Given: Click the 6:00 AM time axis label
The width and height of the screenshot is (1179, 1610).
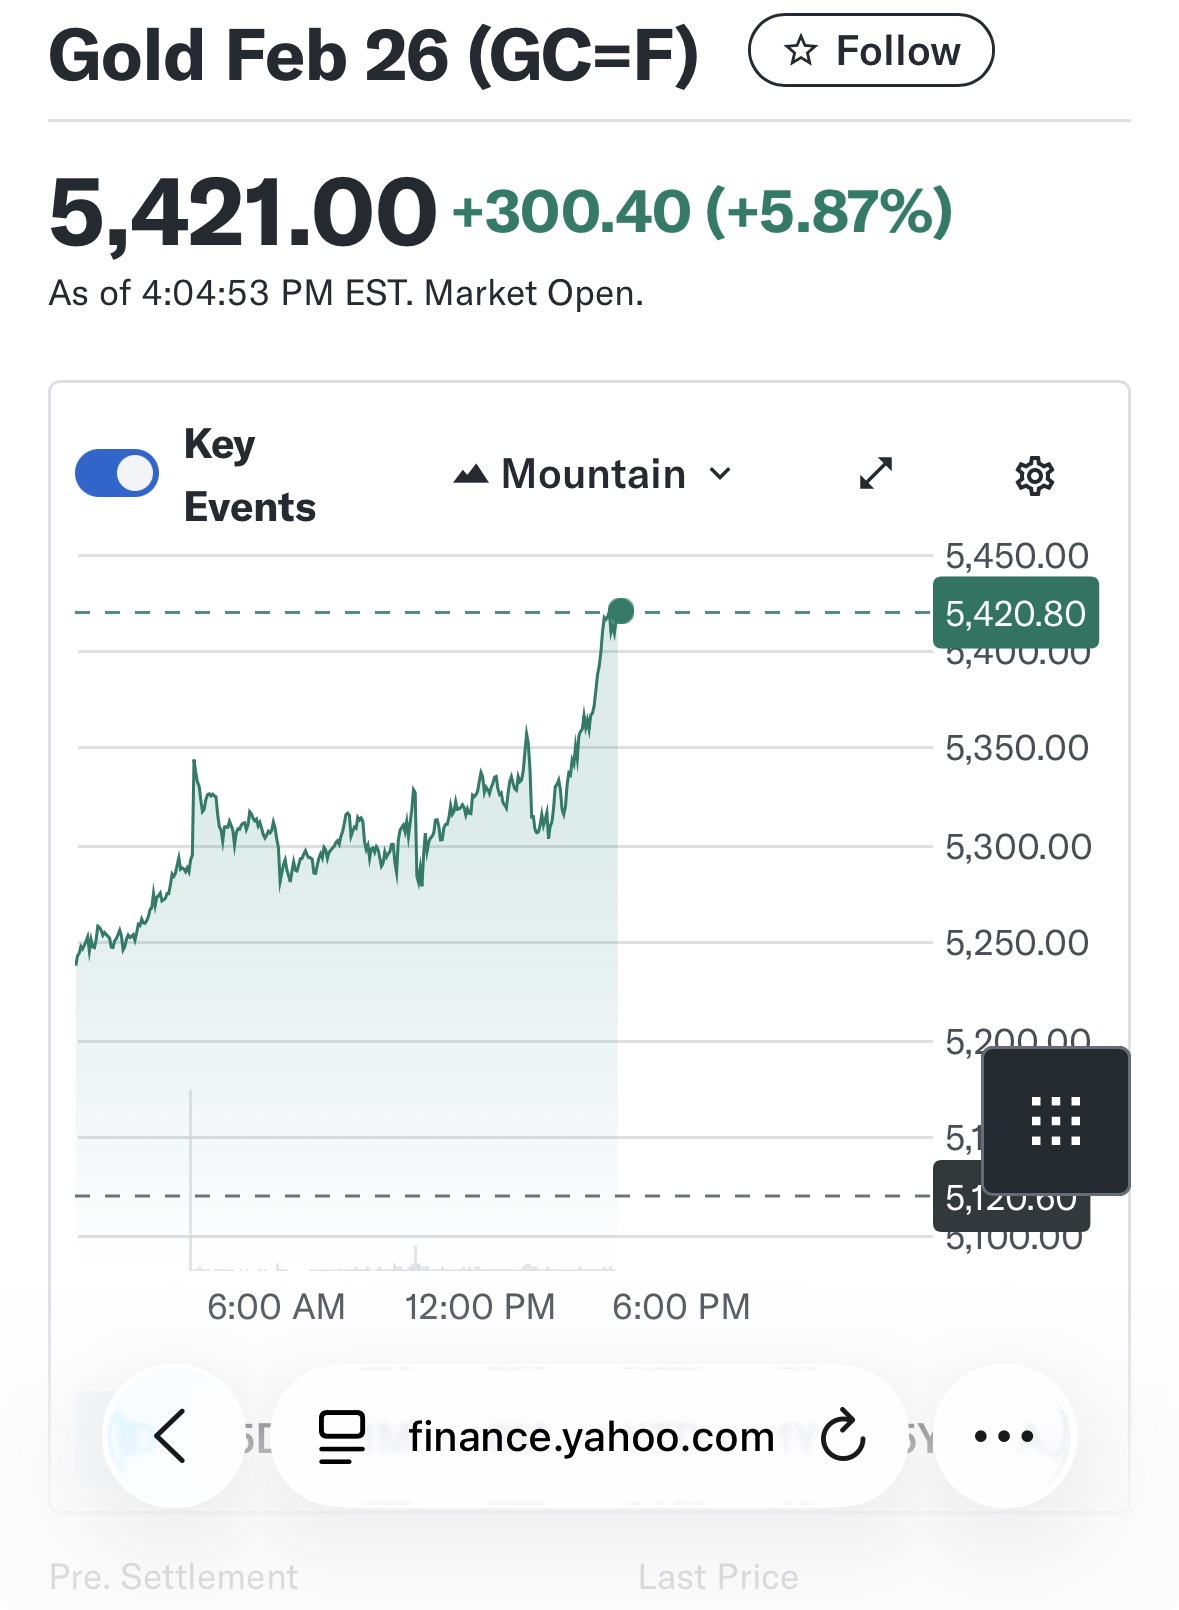Looking at the screenshot, I should (276, 1306).
